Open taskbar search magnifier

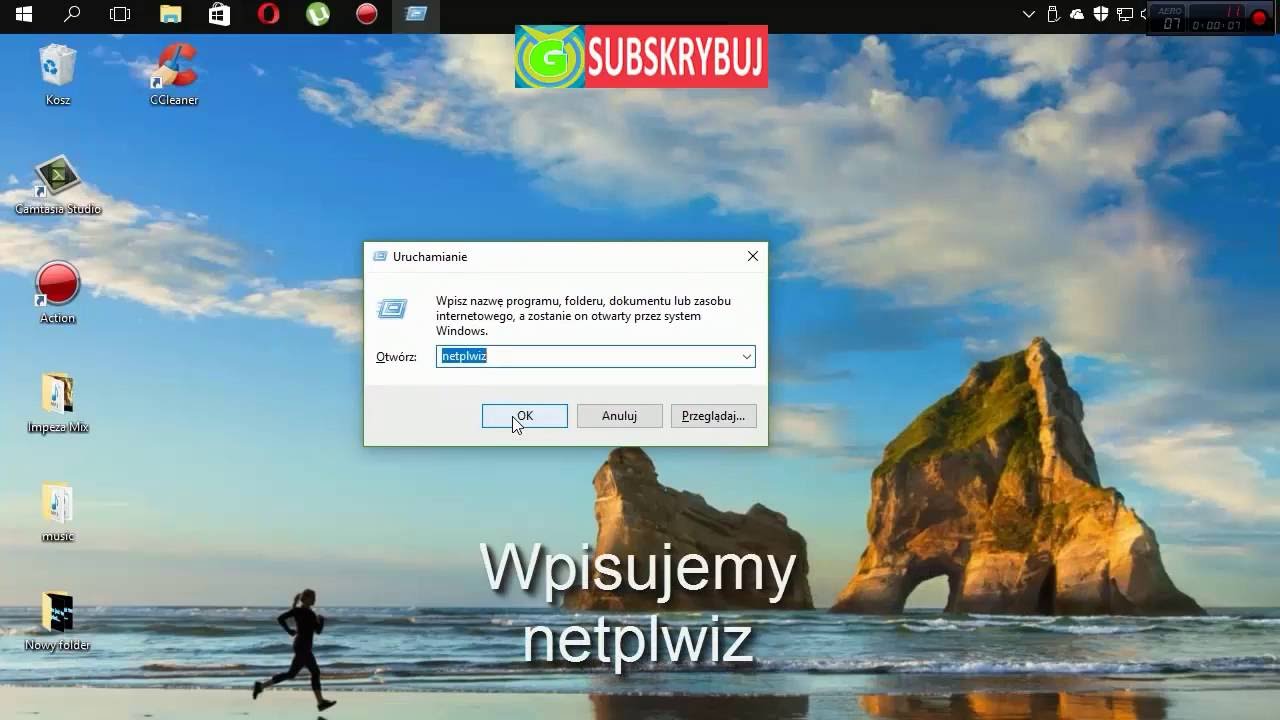pyautogui.click(x=72, y=14)
